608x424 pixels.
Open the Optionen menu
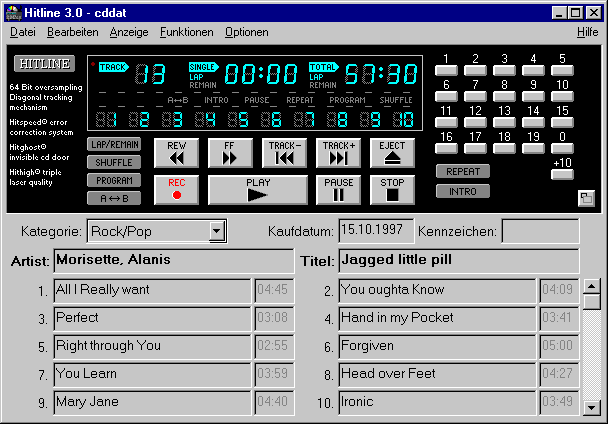pyautogui.click(x=247, y=32)
